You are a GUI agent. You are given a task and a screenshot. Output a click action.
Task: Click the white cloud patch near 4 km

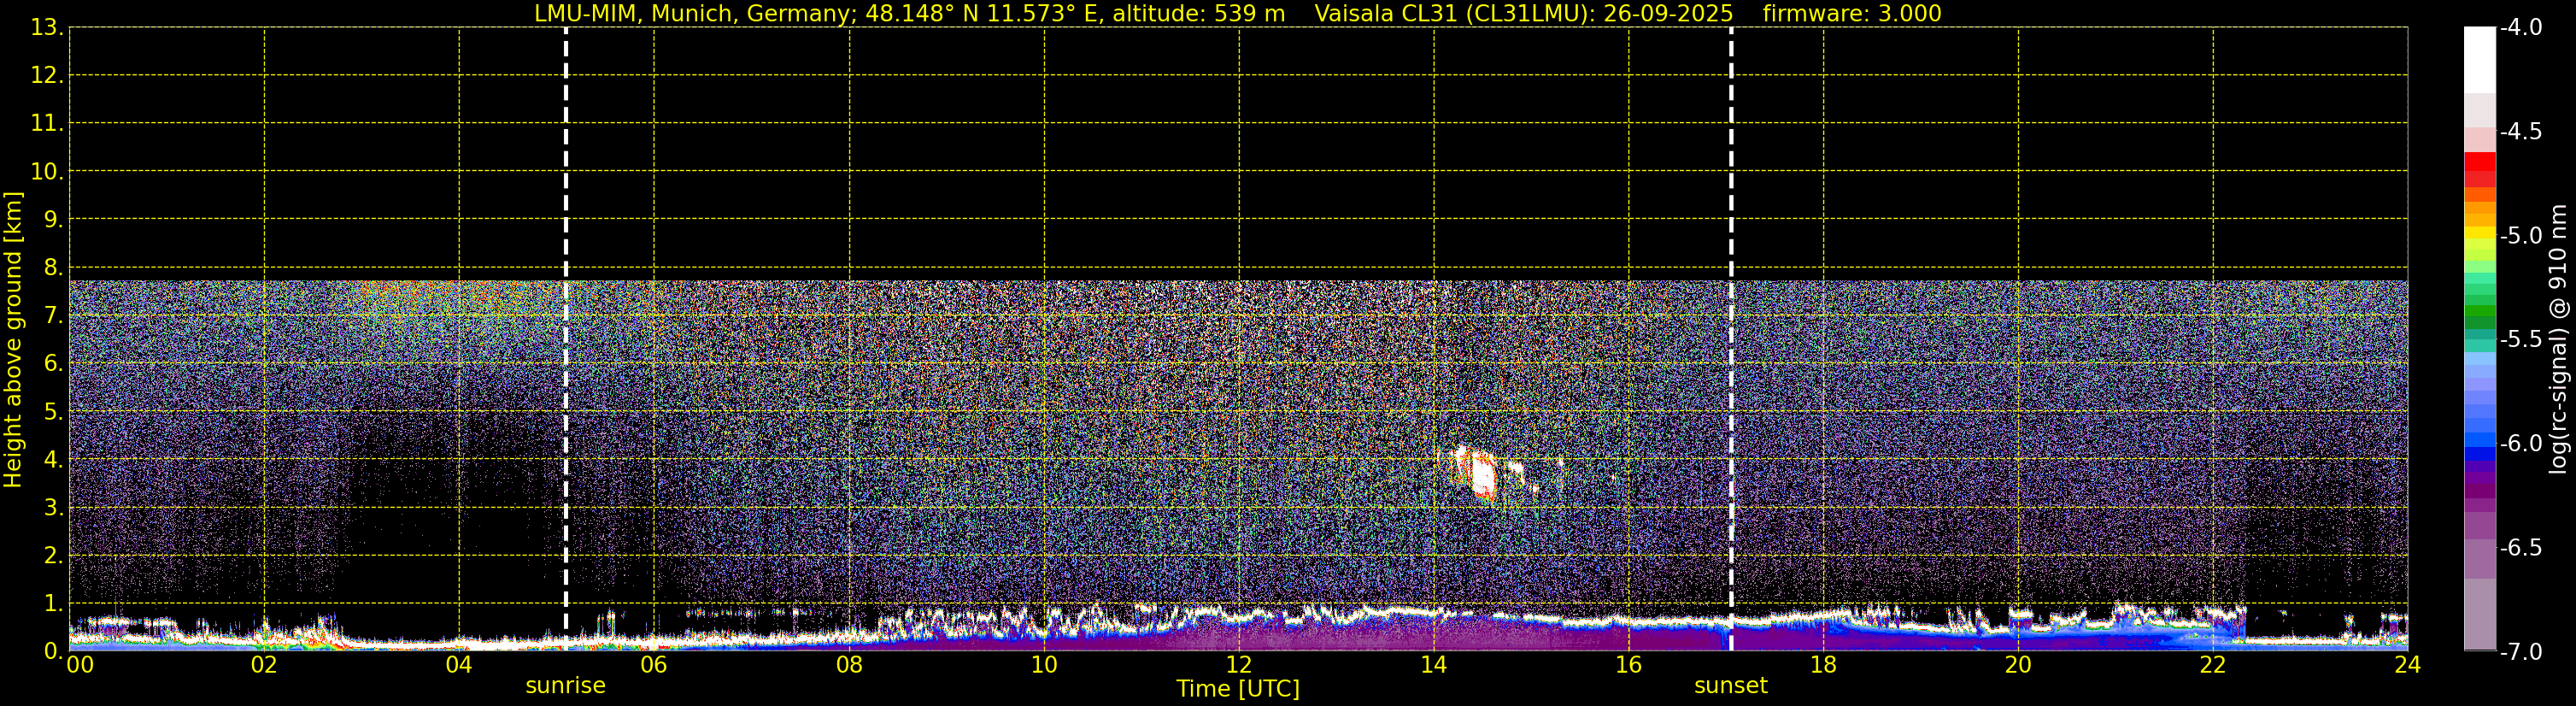click(1483, 474)
